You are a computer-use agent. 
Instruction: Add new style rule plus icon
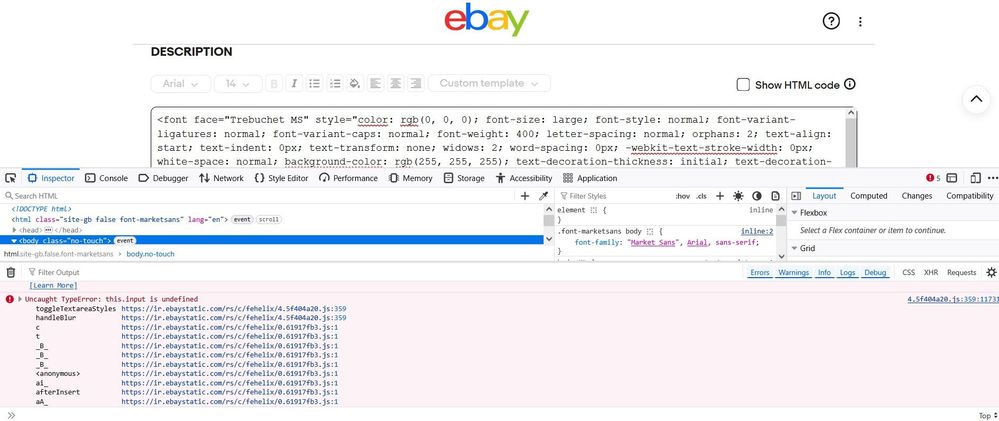[720, 196]
